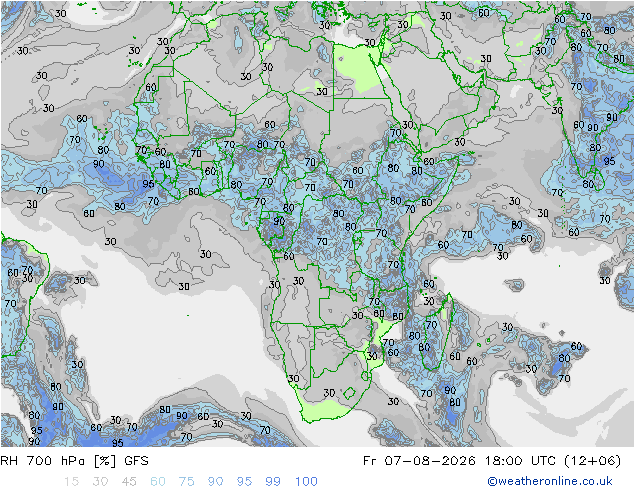Click the legend value 15

click(x=71, y=482)
